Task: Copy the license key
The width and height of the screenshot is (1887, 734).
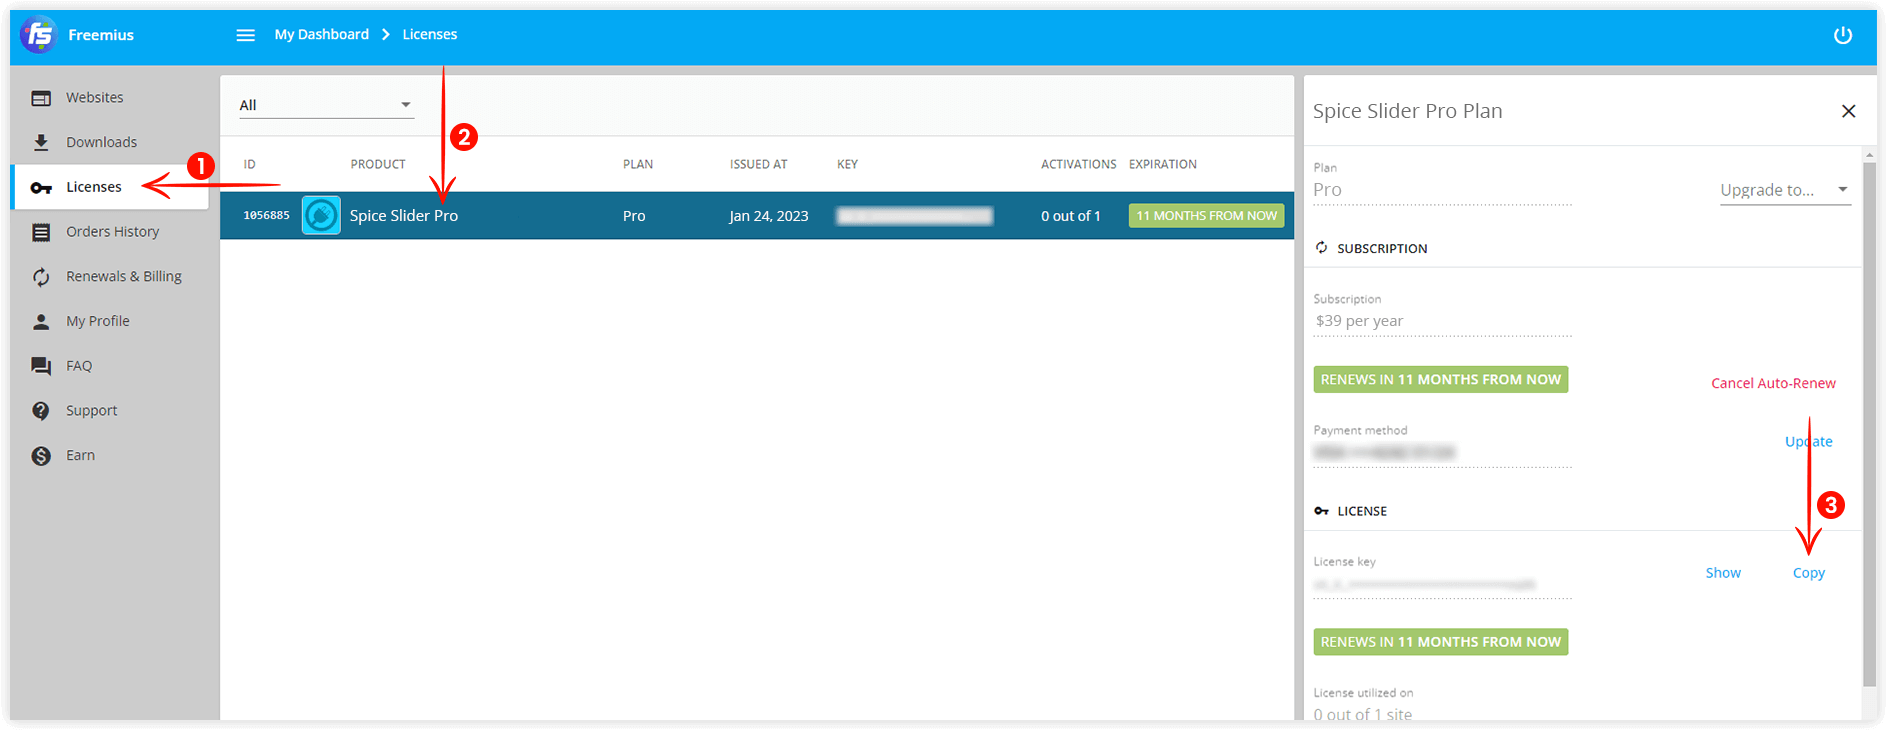Action: (x=1808, y=573)
